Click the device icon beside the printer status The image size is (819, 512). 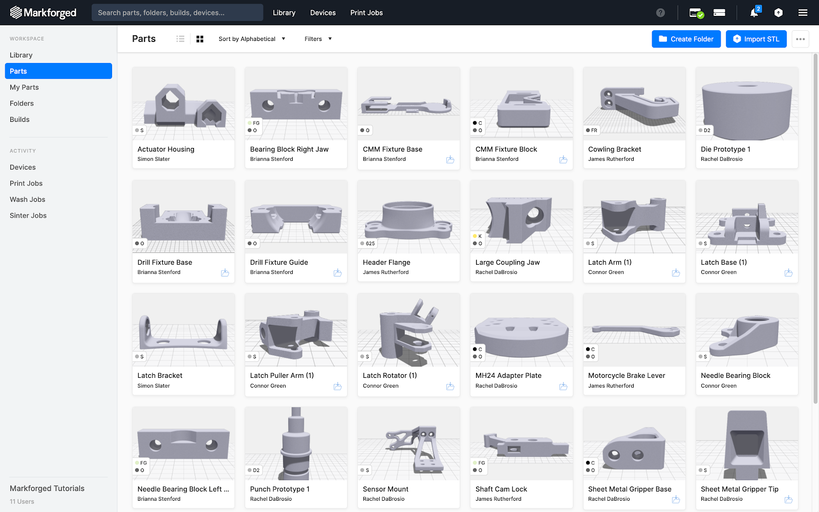tap(719, 13)
